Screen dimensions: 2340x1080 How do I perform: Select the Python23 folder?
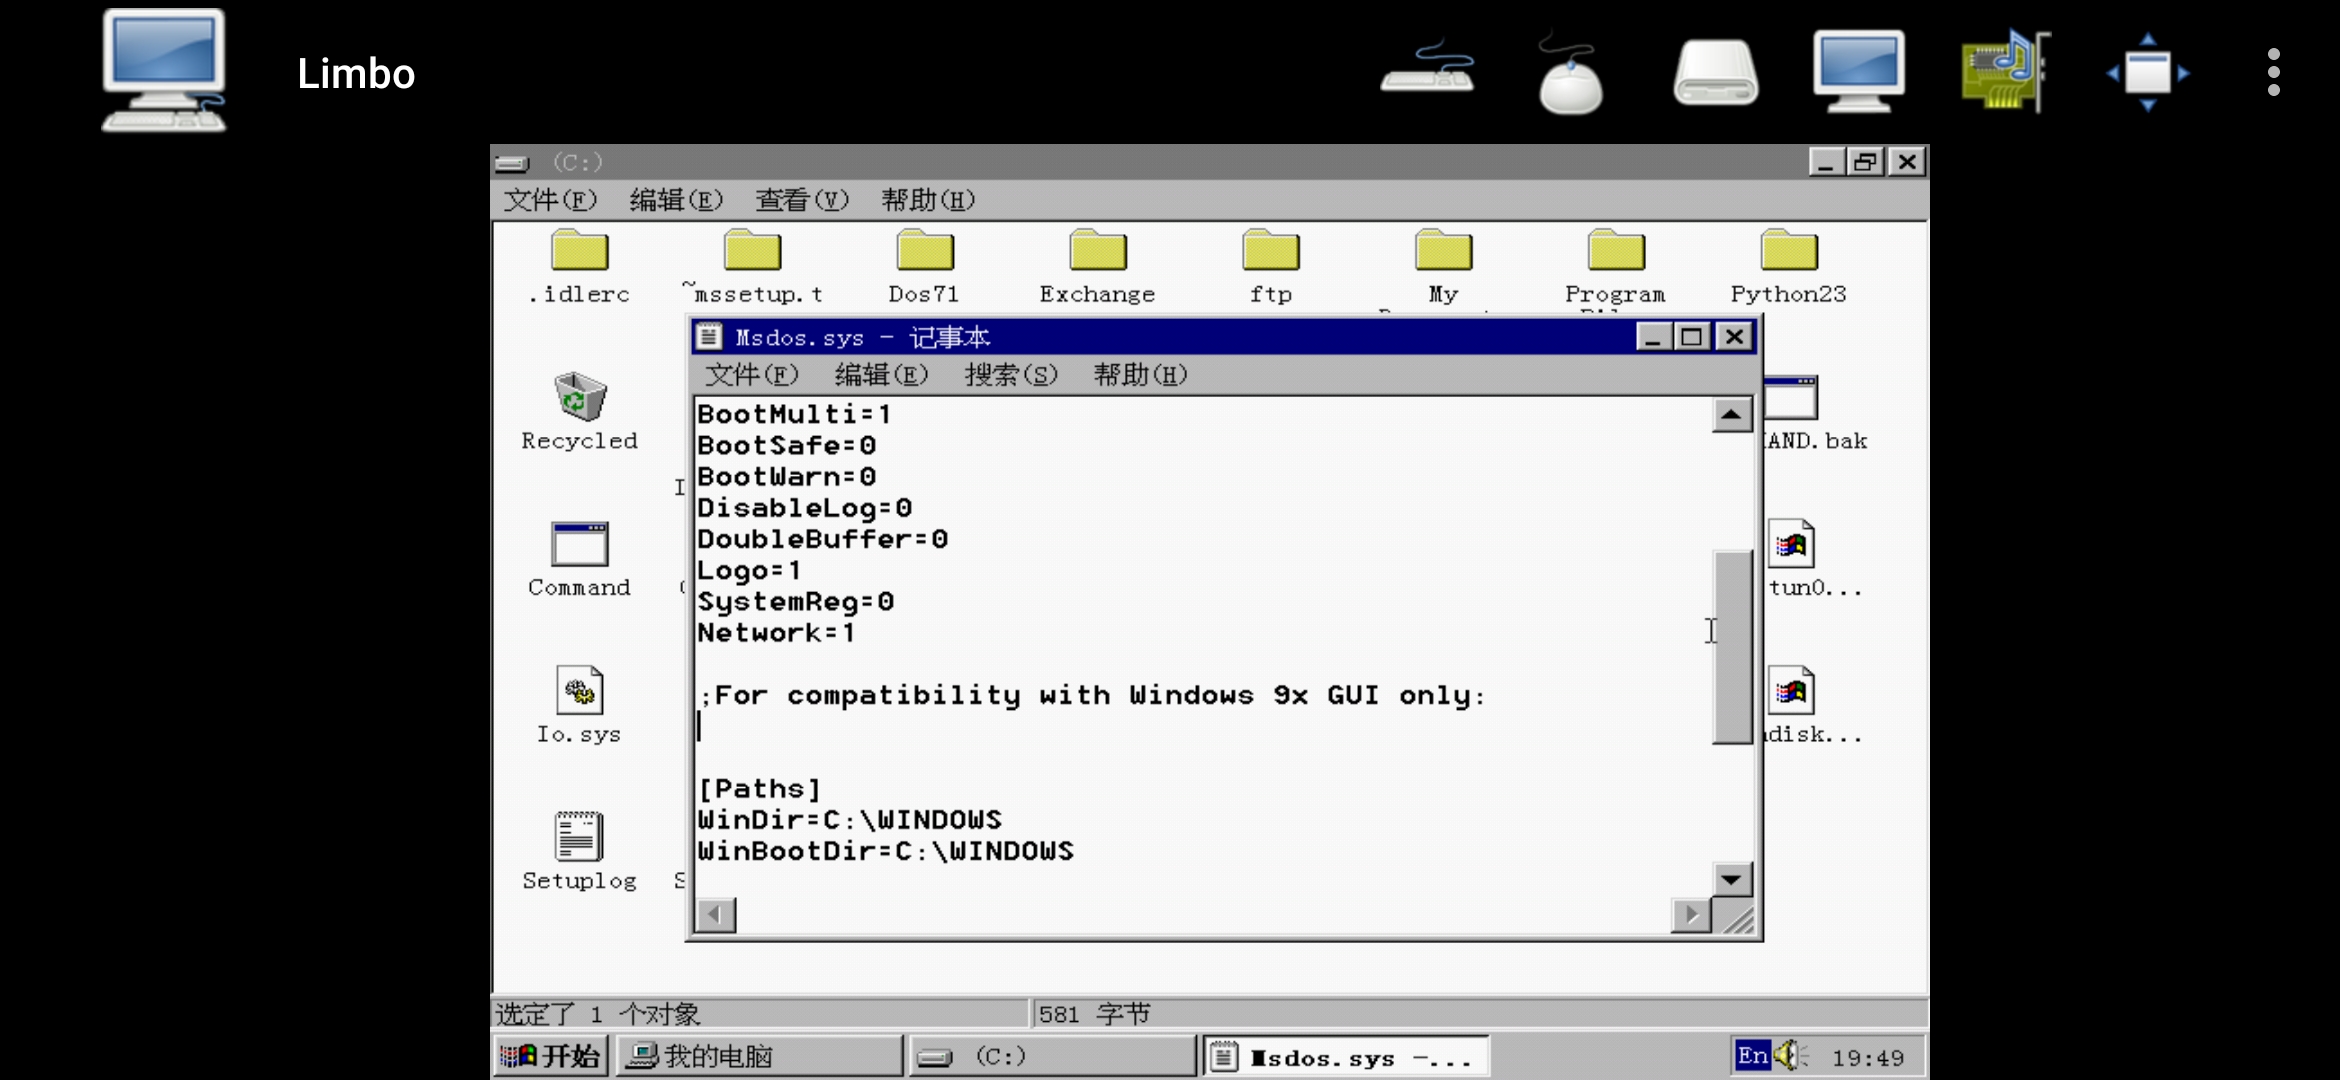1788,252
